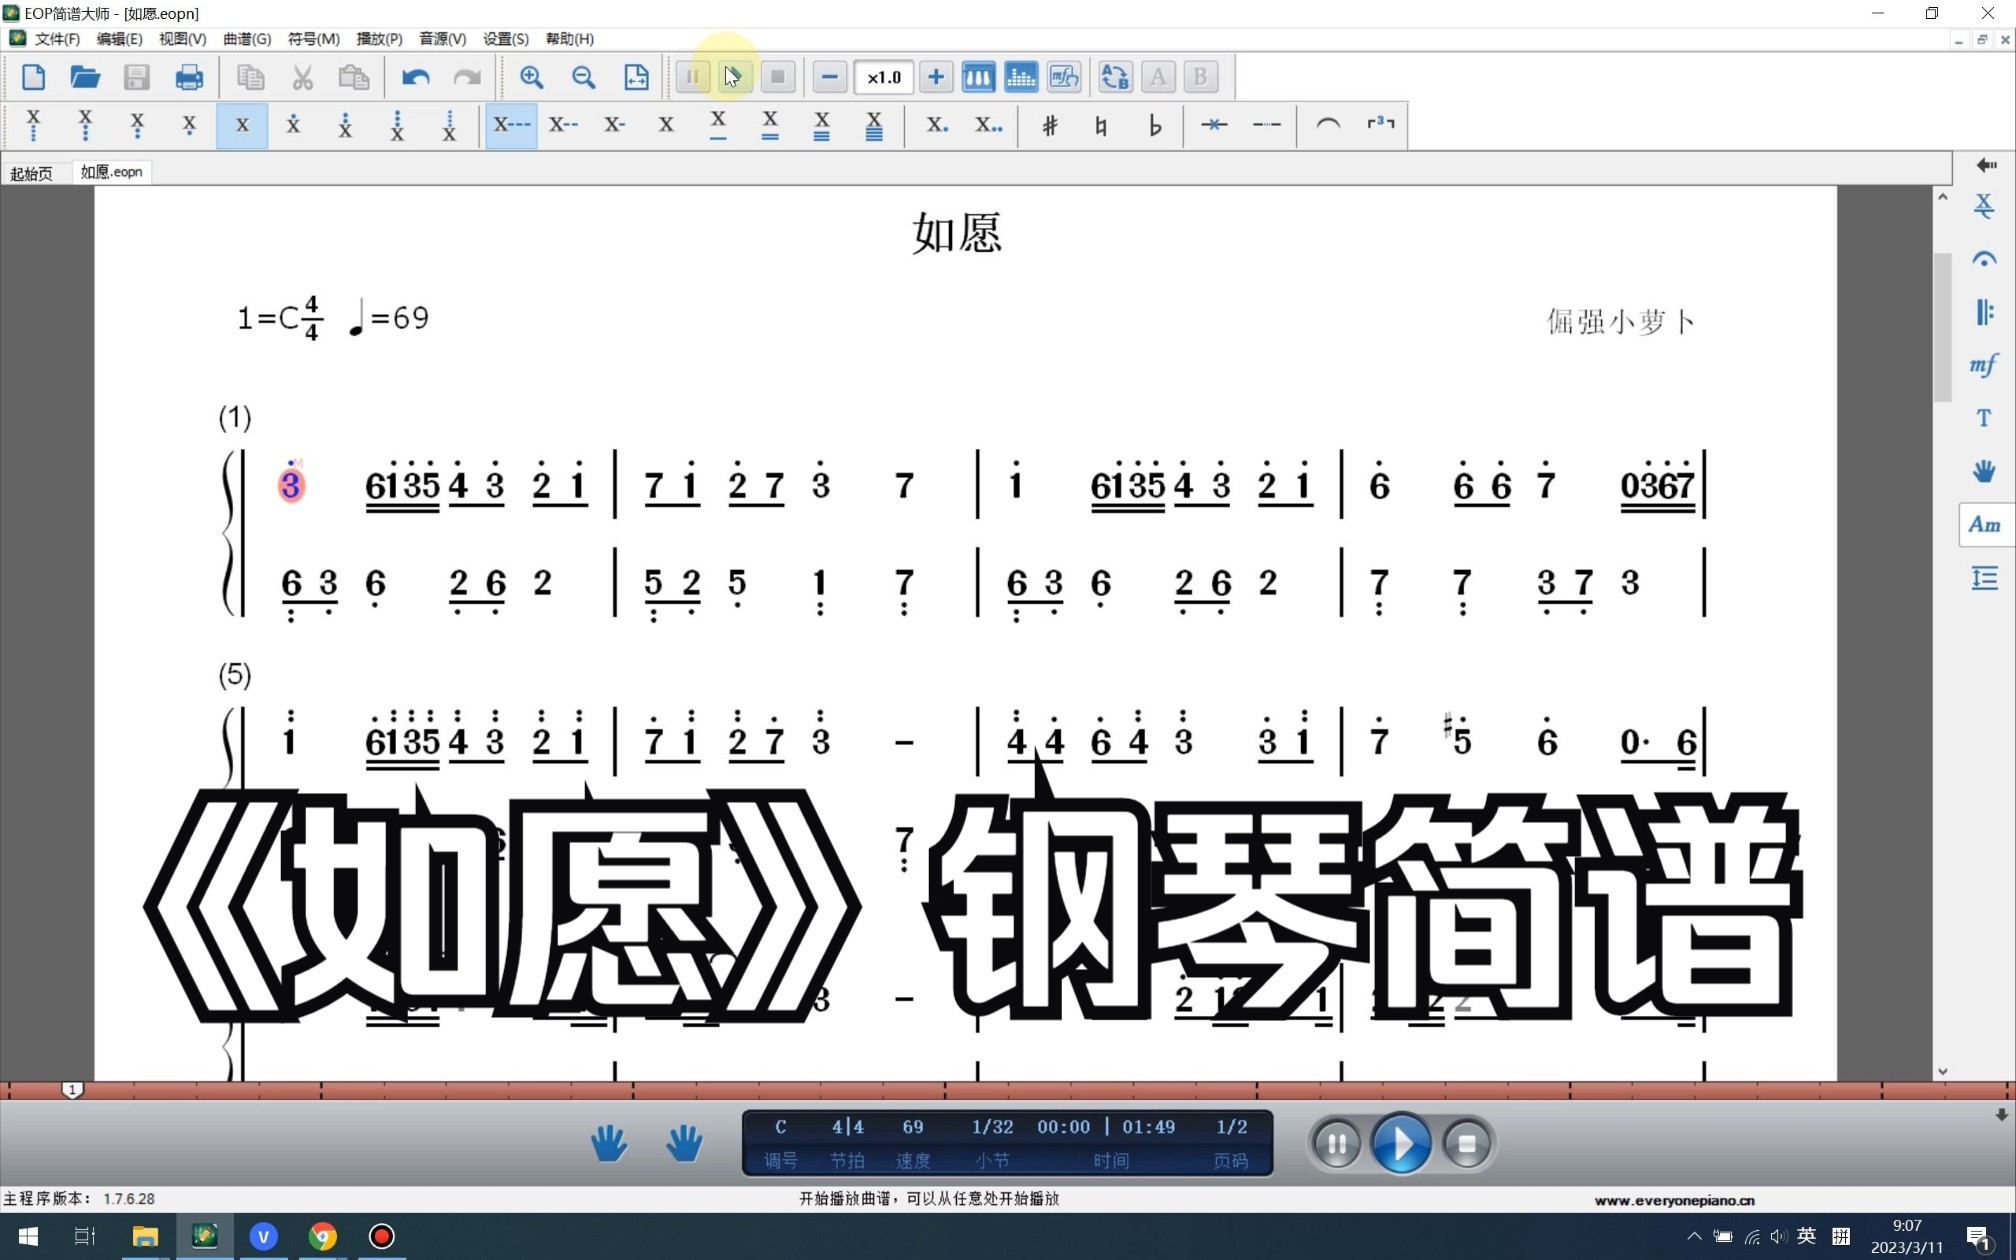Toggle A-B loop repeat icon
Screen dimensions: 2016x1260
pyautogui.click(x=1115, y=77)
